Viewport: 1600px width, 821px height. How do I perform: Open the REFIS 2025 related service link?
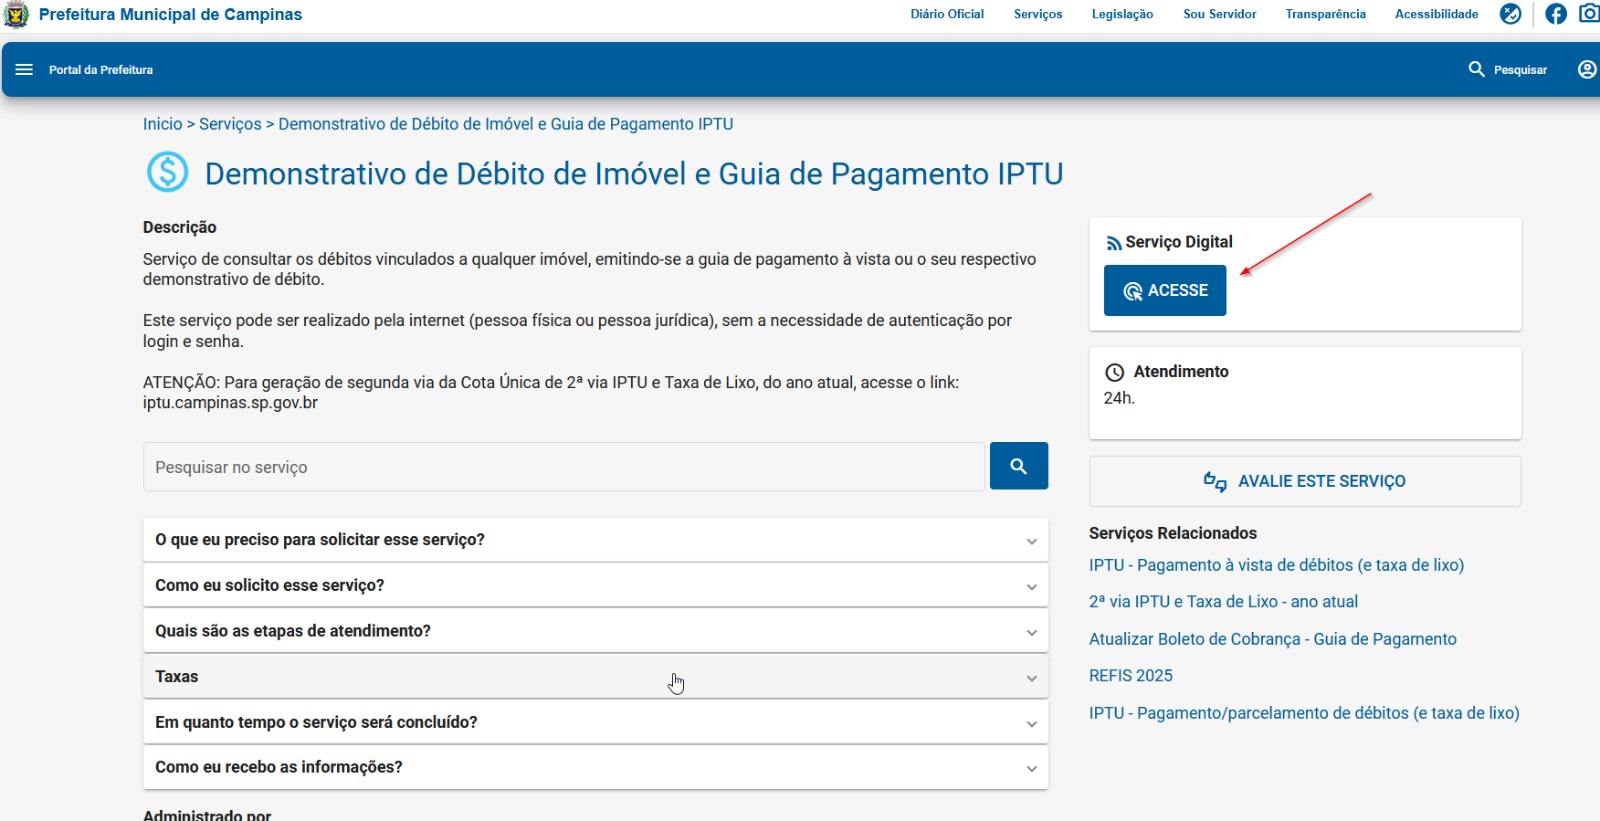1130,676
